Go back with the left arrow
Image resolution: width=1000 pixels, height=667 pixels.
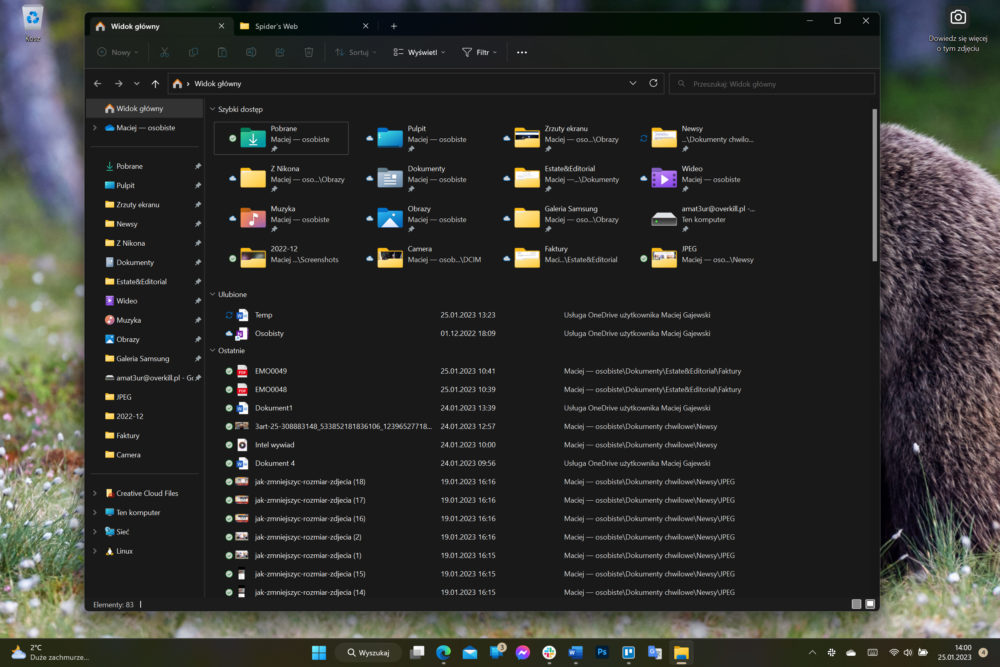[98, 84]
